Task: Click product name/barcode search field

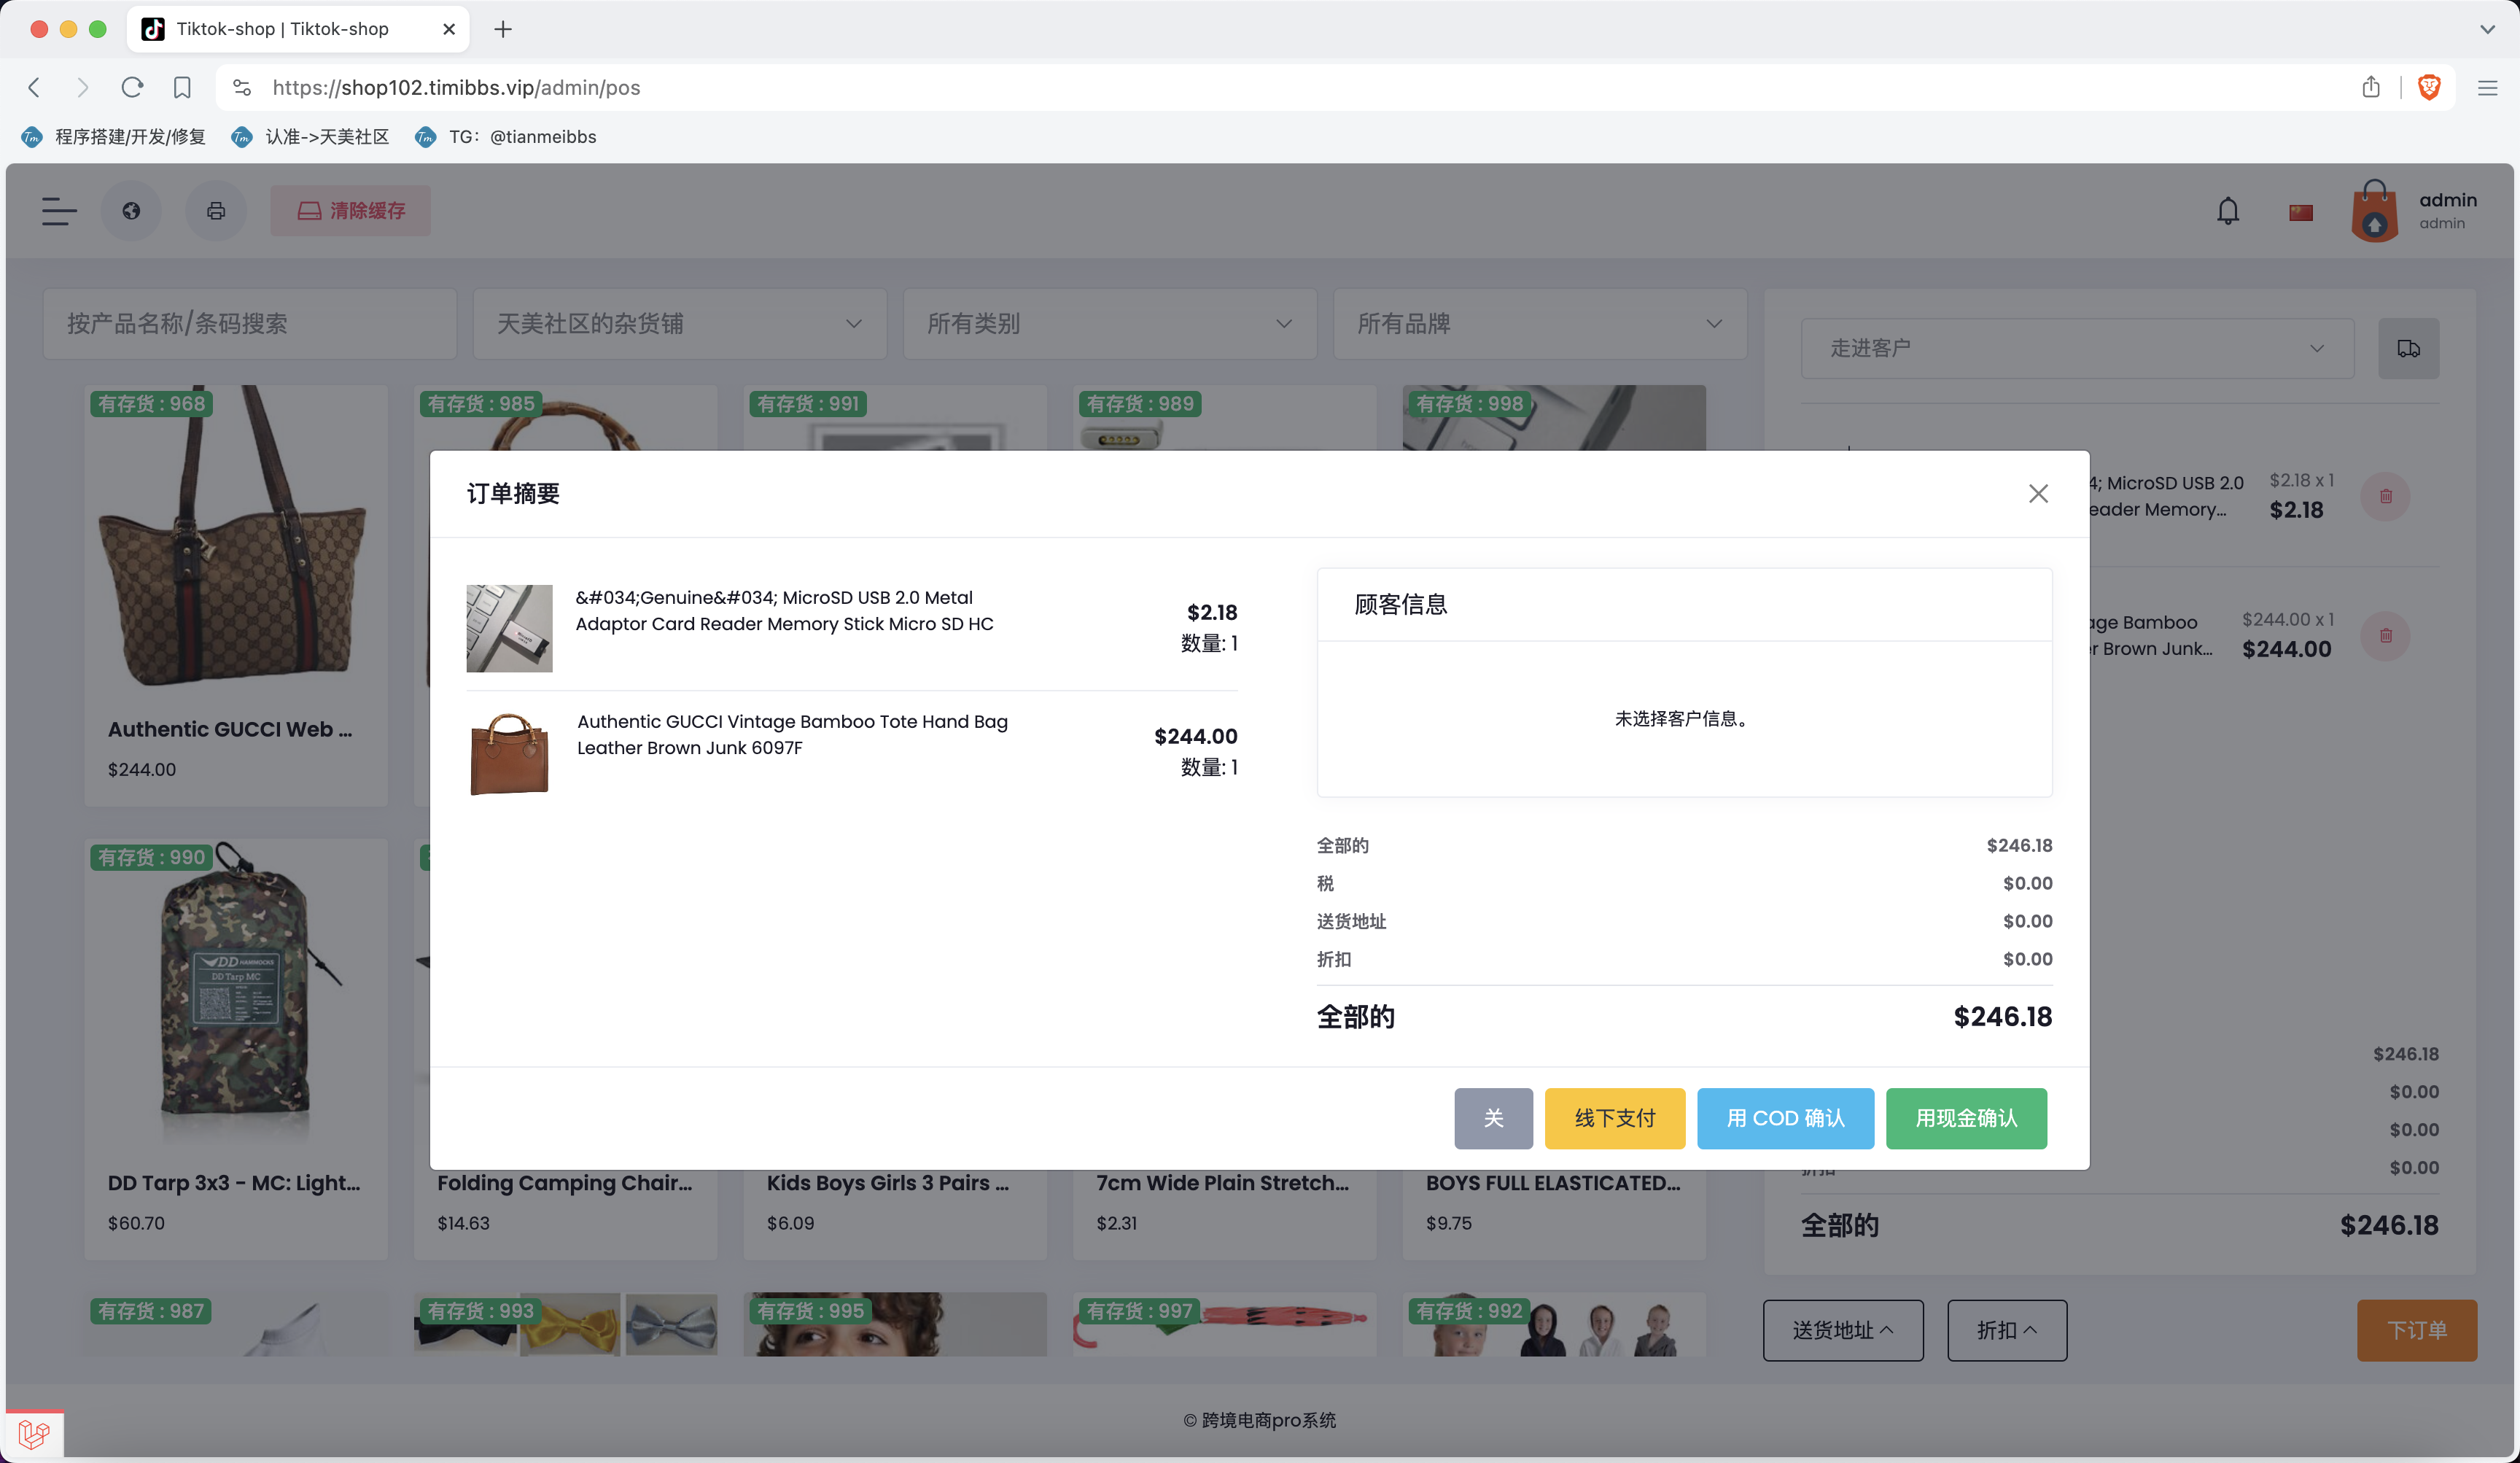Action: 250,324
